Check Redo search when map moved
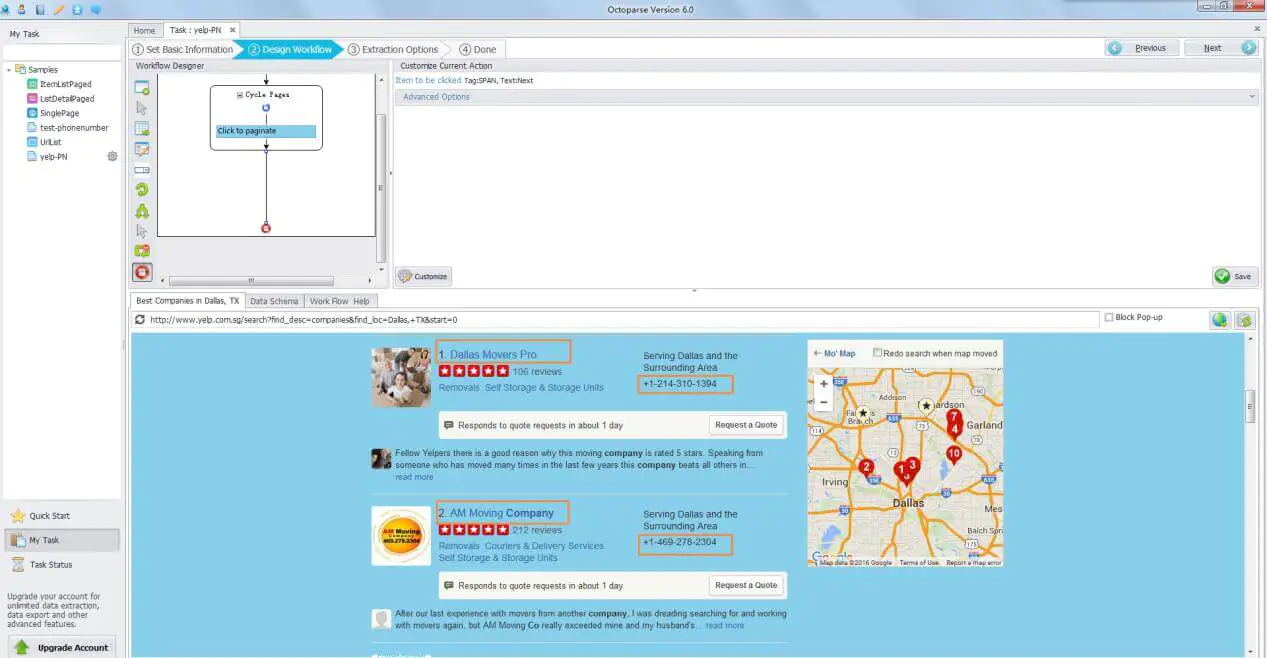Screen dimensions: 1267x658 [x=878, y=352]
